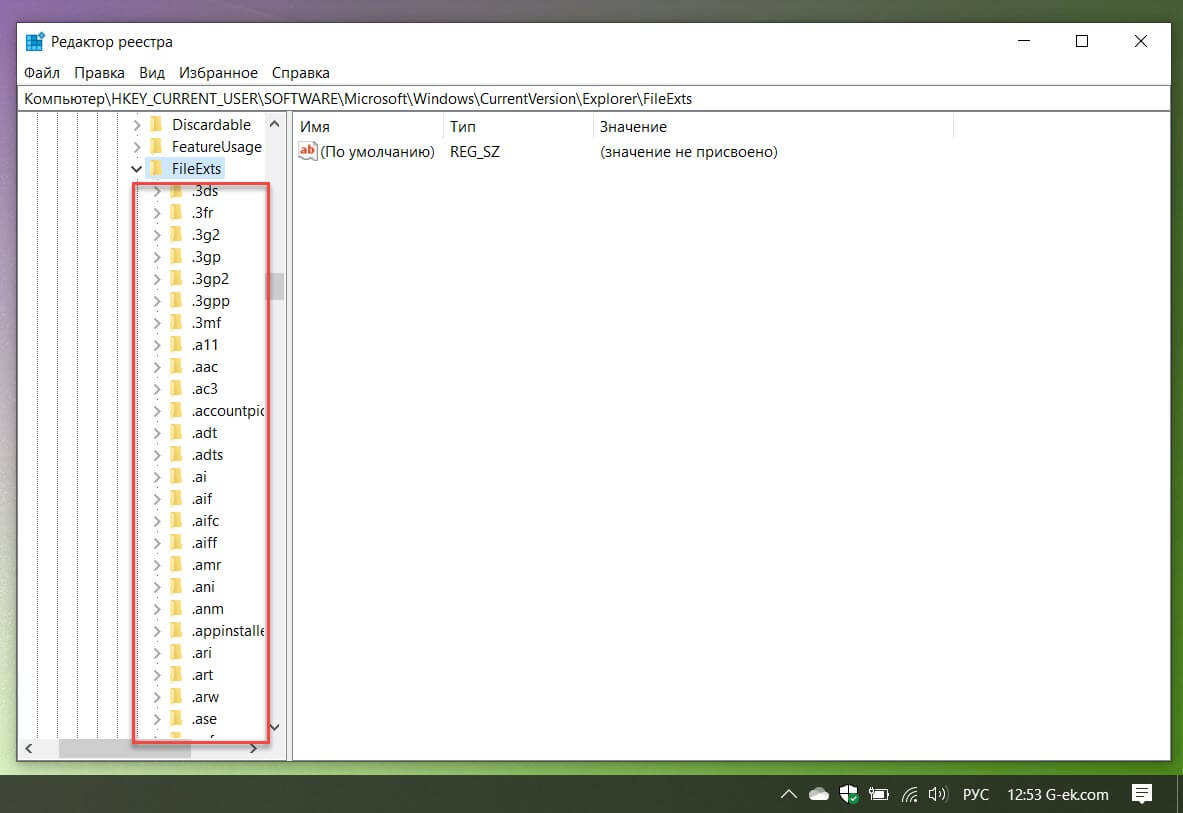Select the .ari key
This screenshot has width=1183, height=813.
[x=201, y=652]
